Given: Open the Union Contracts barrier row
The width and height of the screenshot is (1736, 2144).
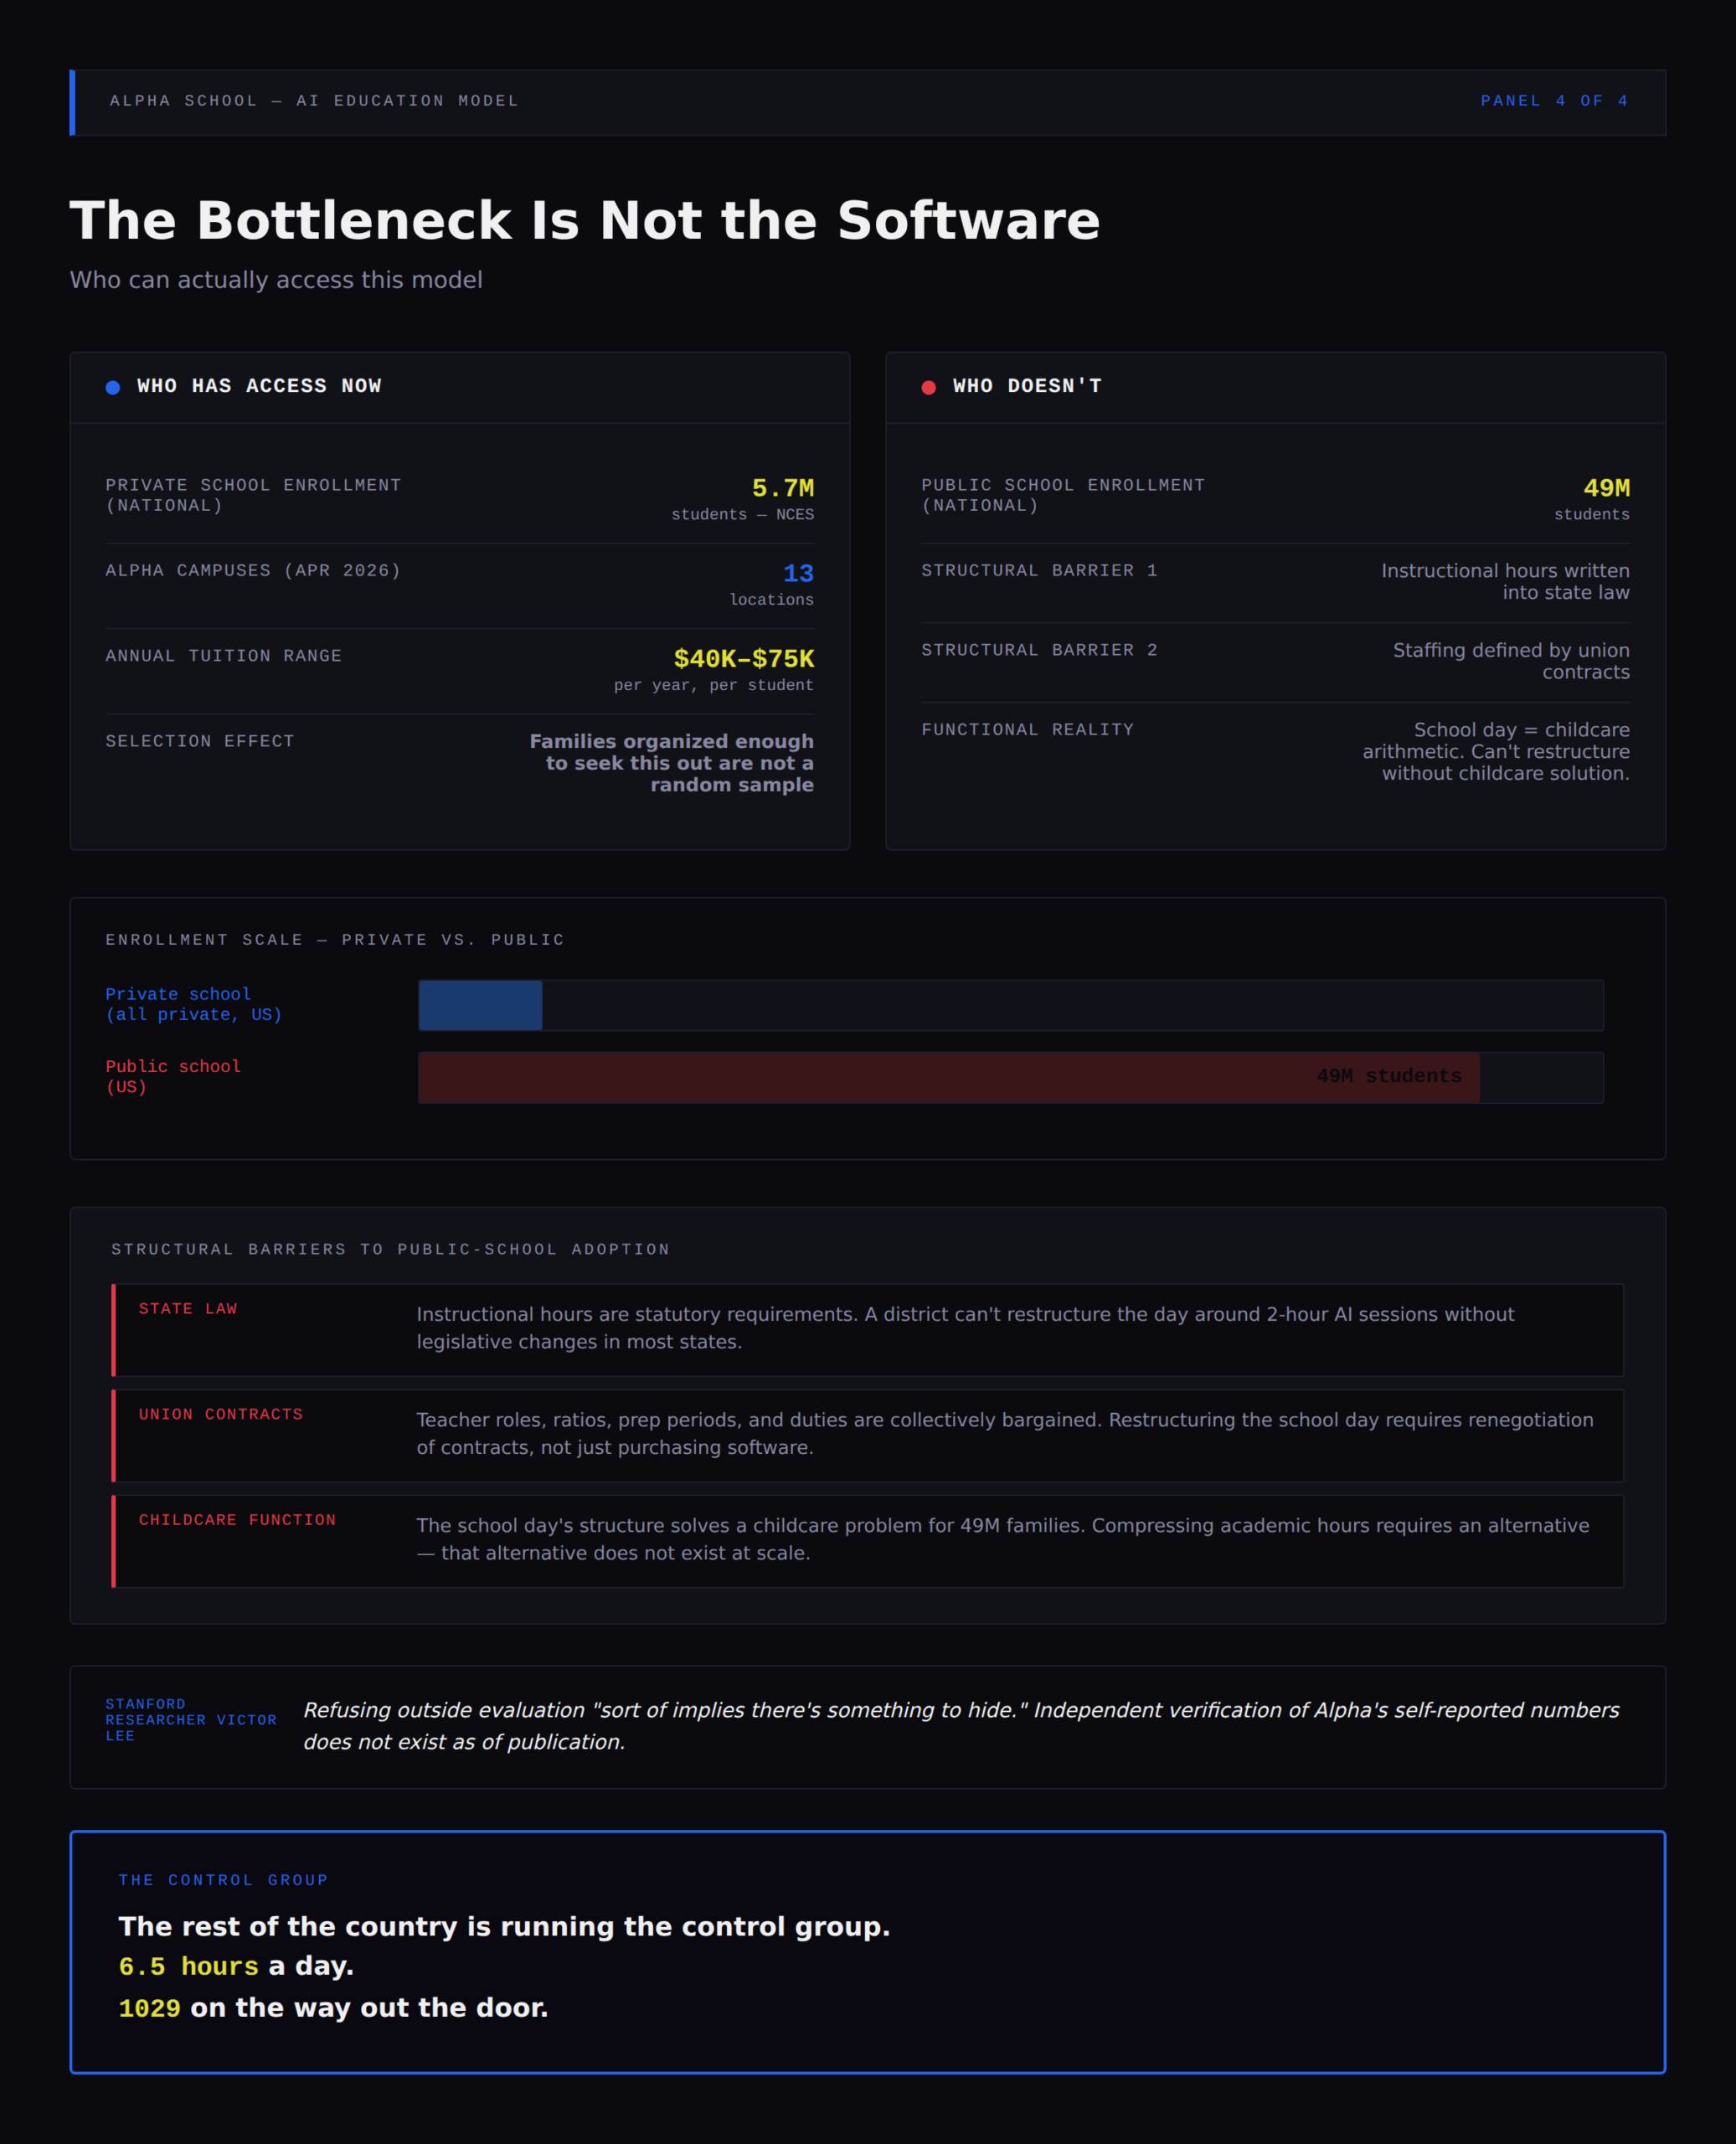Looking at the screenshot, I should pos(867,1436).
